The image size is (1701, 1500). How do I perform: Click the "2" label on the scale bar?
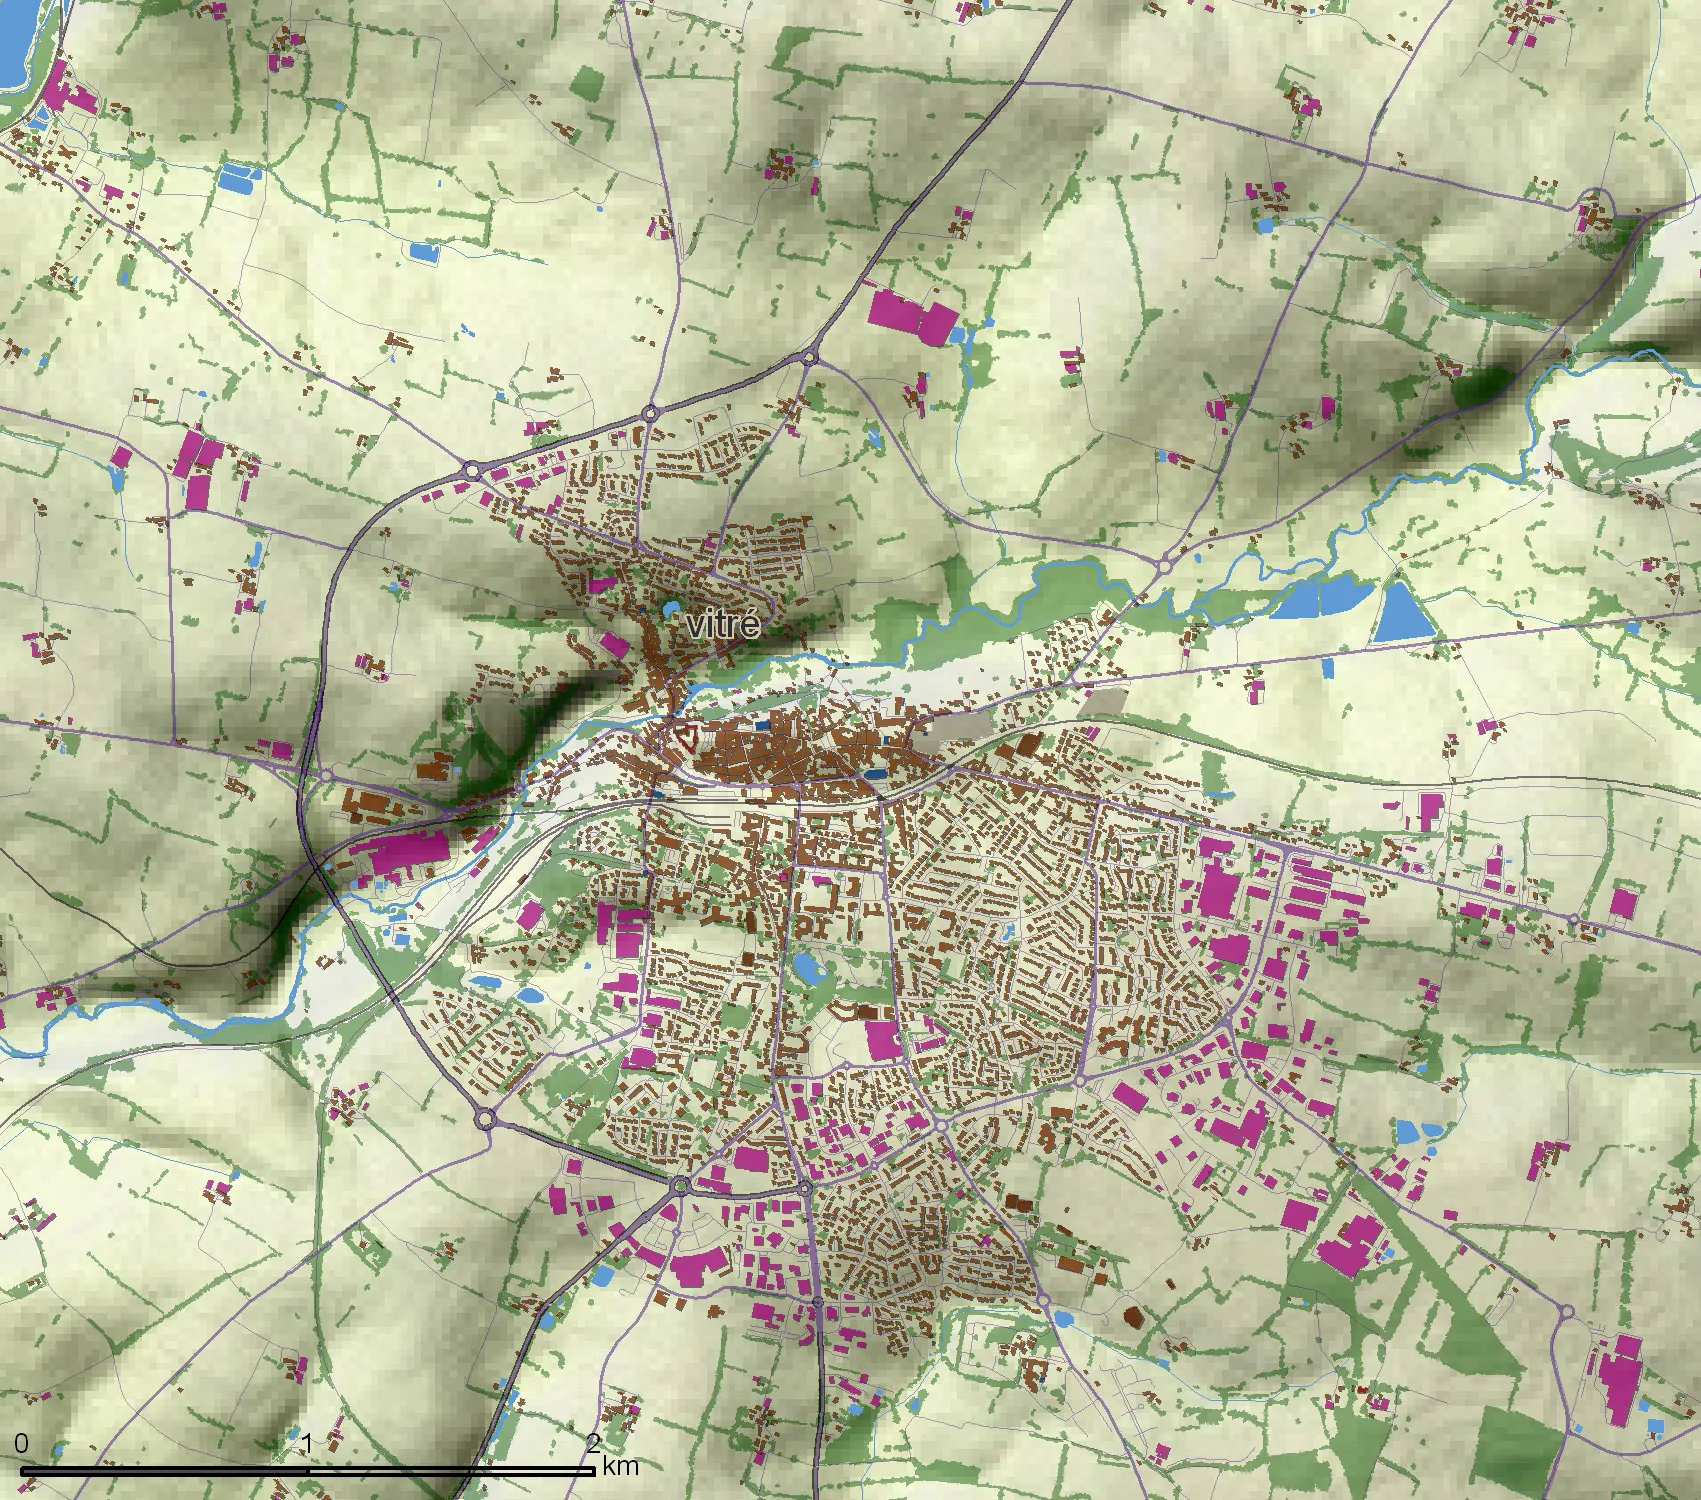click(593, 1443)
